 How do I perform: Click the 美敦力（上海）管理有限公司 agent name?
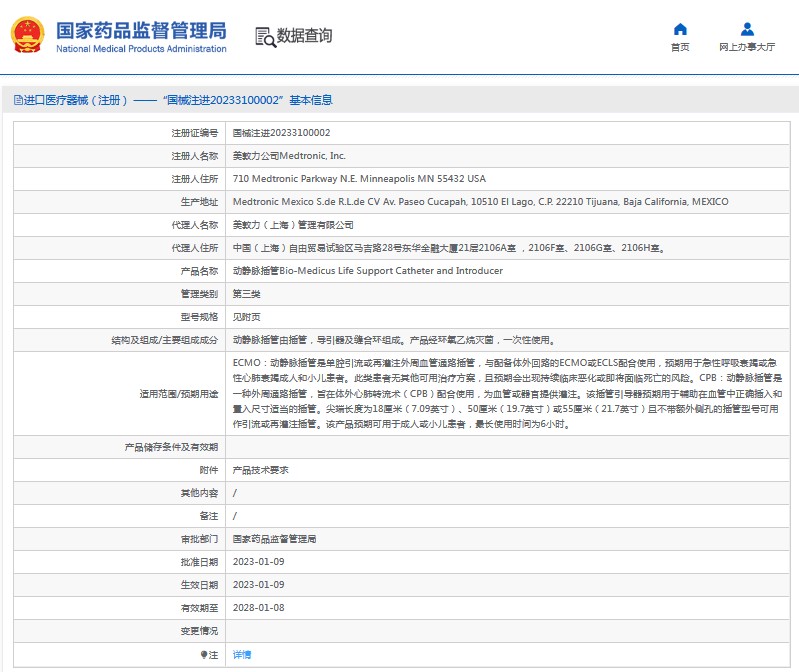(292, 225)
